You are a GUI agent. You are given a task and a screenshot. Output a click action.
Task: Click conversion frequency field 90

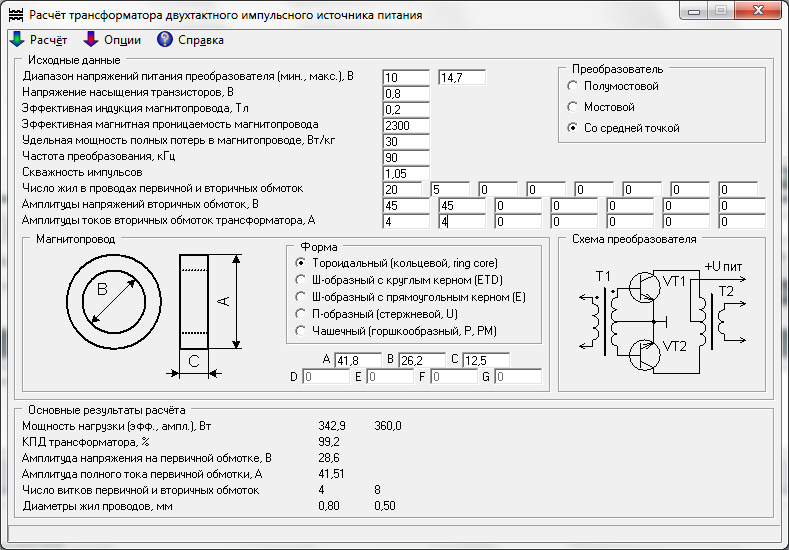(406, 158)
